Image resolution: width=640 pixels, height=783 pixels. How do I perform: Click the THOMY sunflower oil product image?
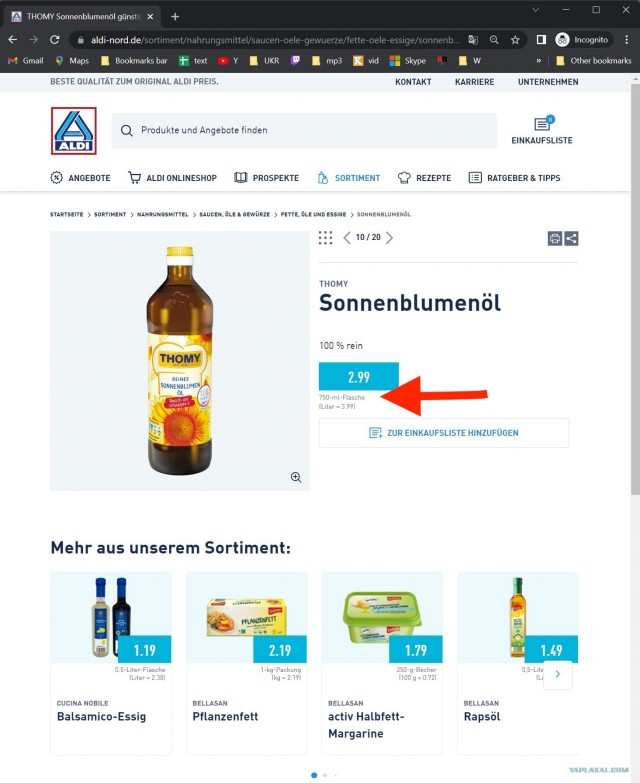tap(180, 361)
